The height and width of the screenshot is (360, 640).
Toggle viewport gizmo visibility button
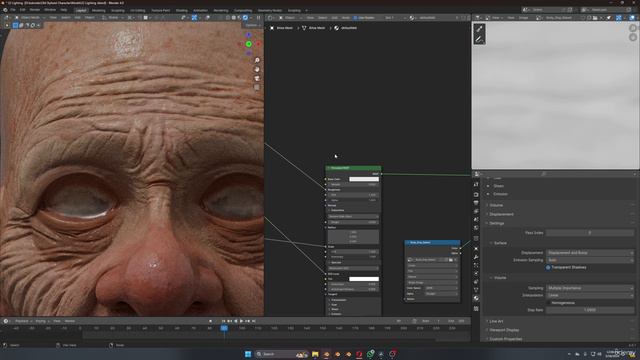point(194,18)
